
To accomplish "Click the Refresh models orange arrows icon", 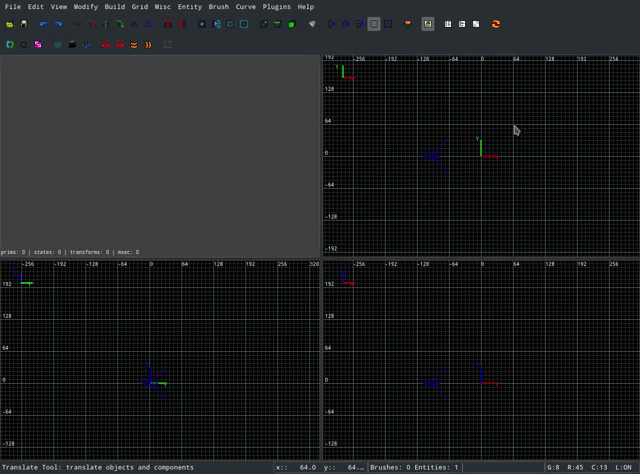I will 496,24.
